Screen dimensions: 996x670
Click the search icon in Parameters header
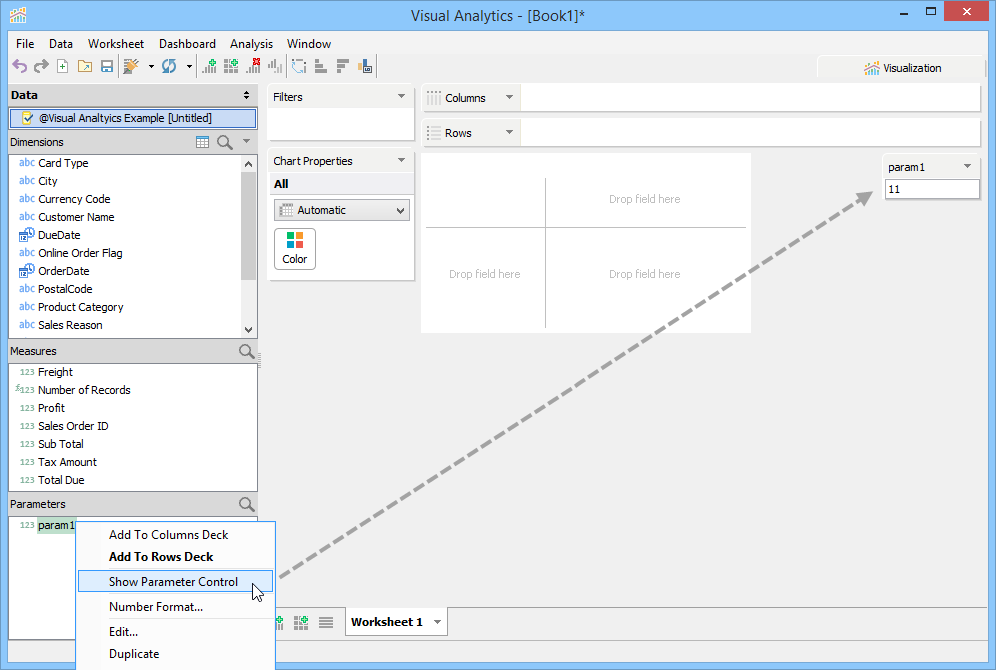246,504
